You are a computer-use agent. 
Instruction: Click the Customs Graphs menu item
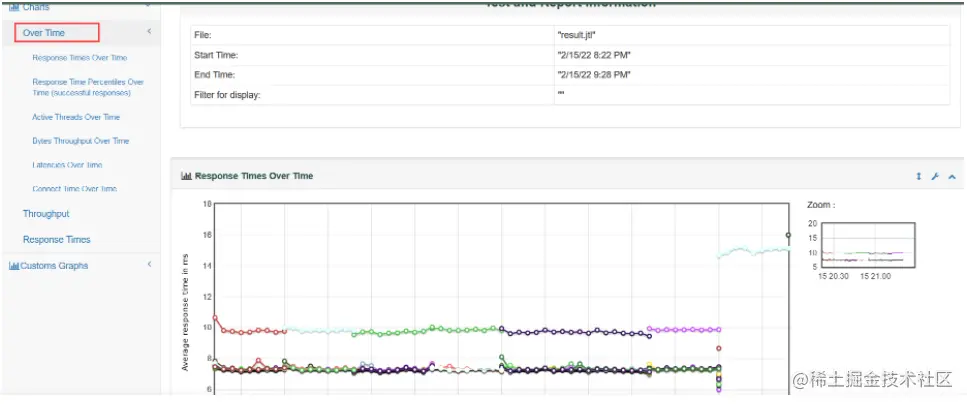click(54, 266)
